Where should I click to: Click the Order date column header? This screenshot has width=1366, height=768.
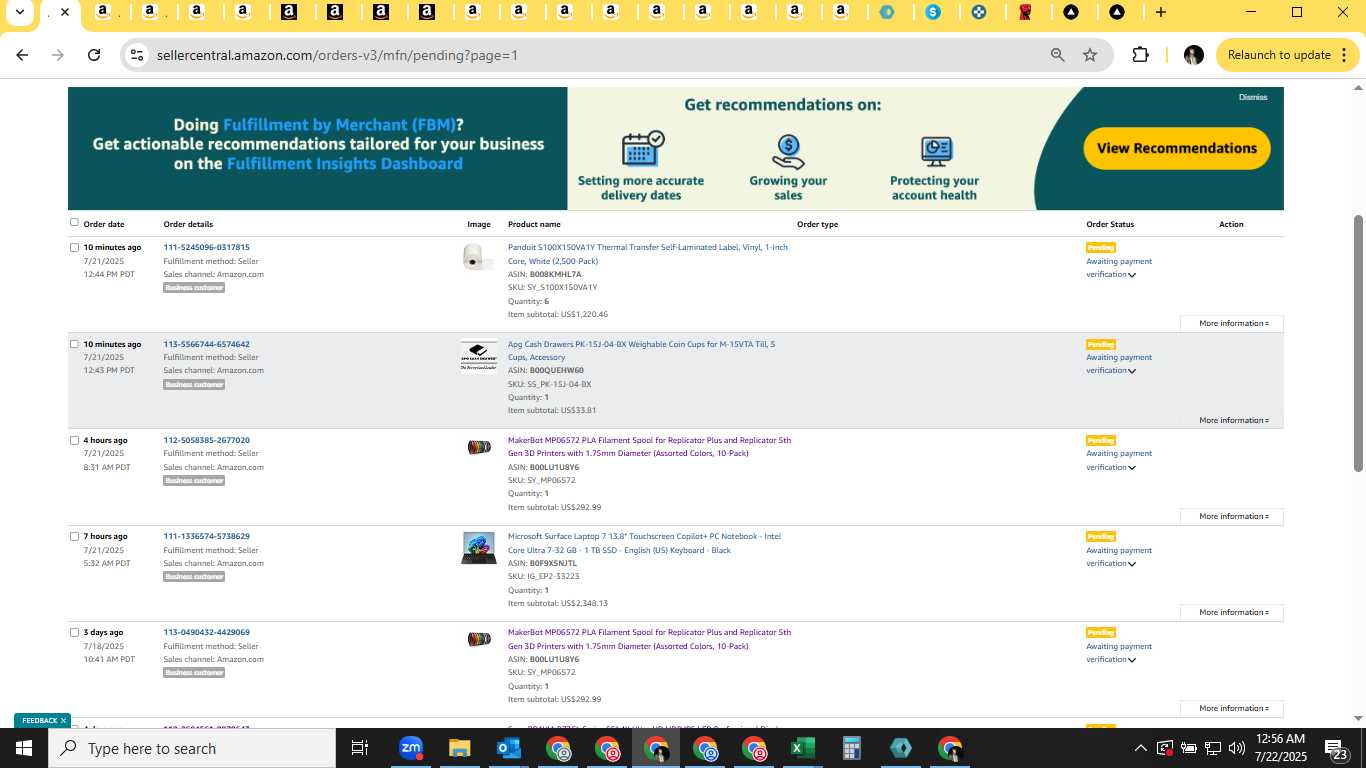click(x=104, y=224)
